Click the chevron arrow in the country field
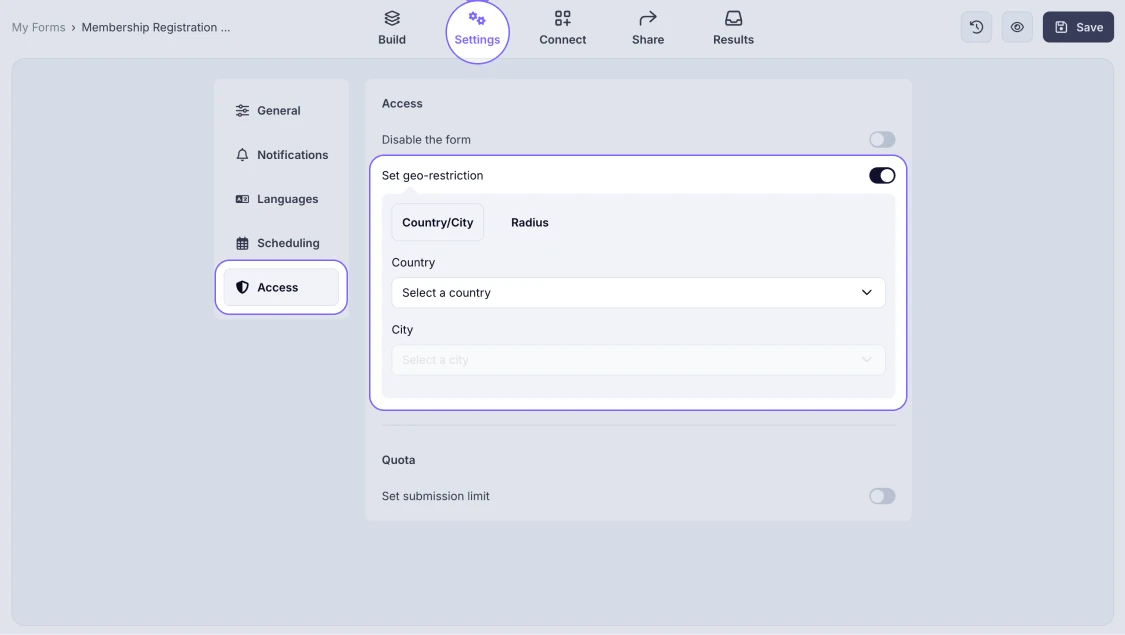1125x635 pixels. pyautogui.click(x=866, y=293)
